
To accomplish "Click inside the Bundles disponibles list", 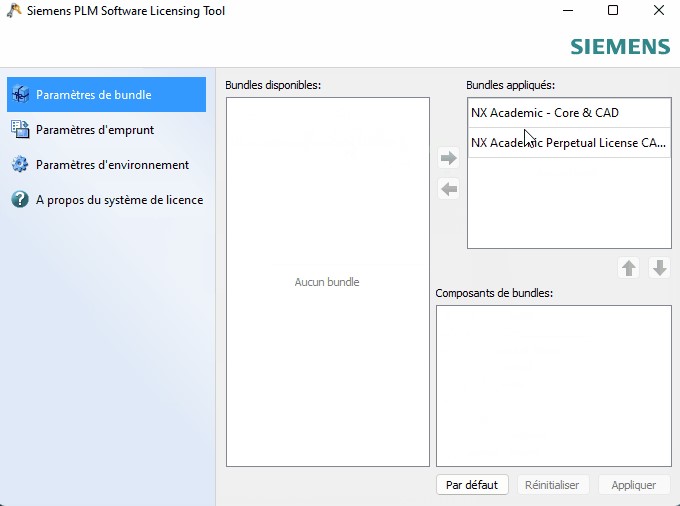I will click(x=328, y=282).
